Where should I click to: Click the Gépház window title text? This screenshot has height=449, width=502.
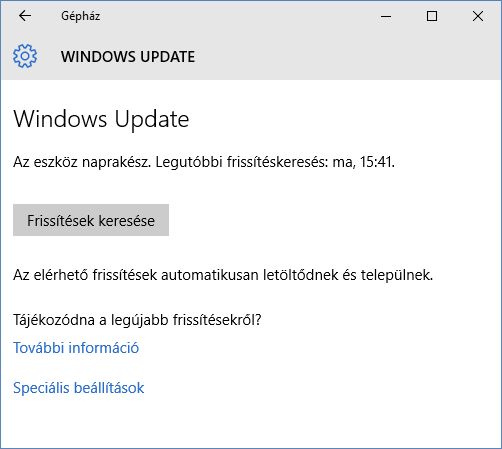point(80,16)
